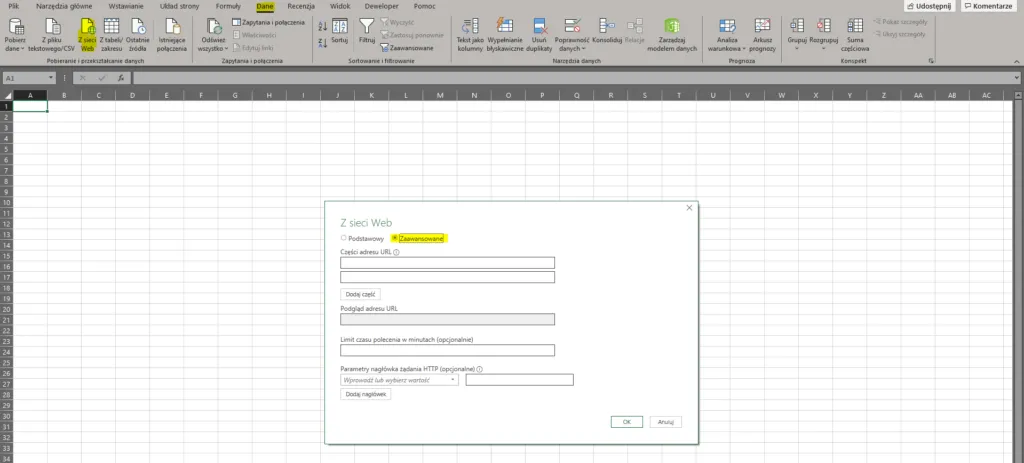
Task: Click the HTTP header value field
Action: click(520, 379)
